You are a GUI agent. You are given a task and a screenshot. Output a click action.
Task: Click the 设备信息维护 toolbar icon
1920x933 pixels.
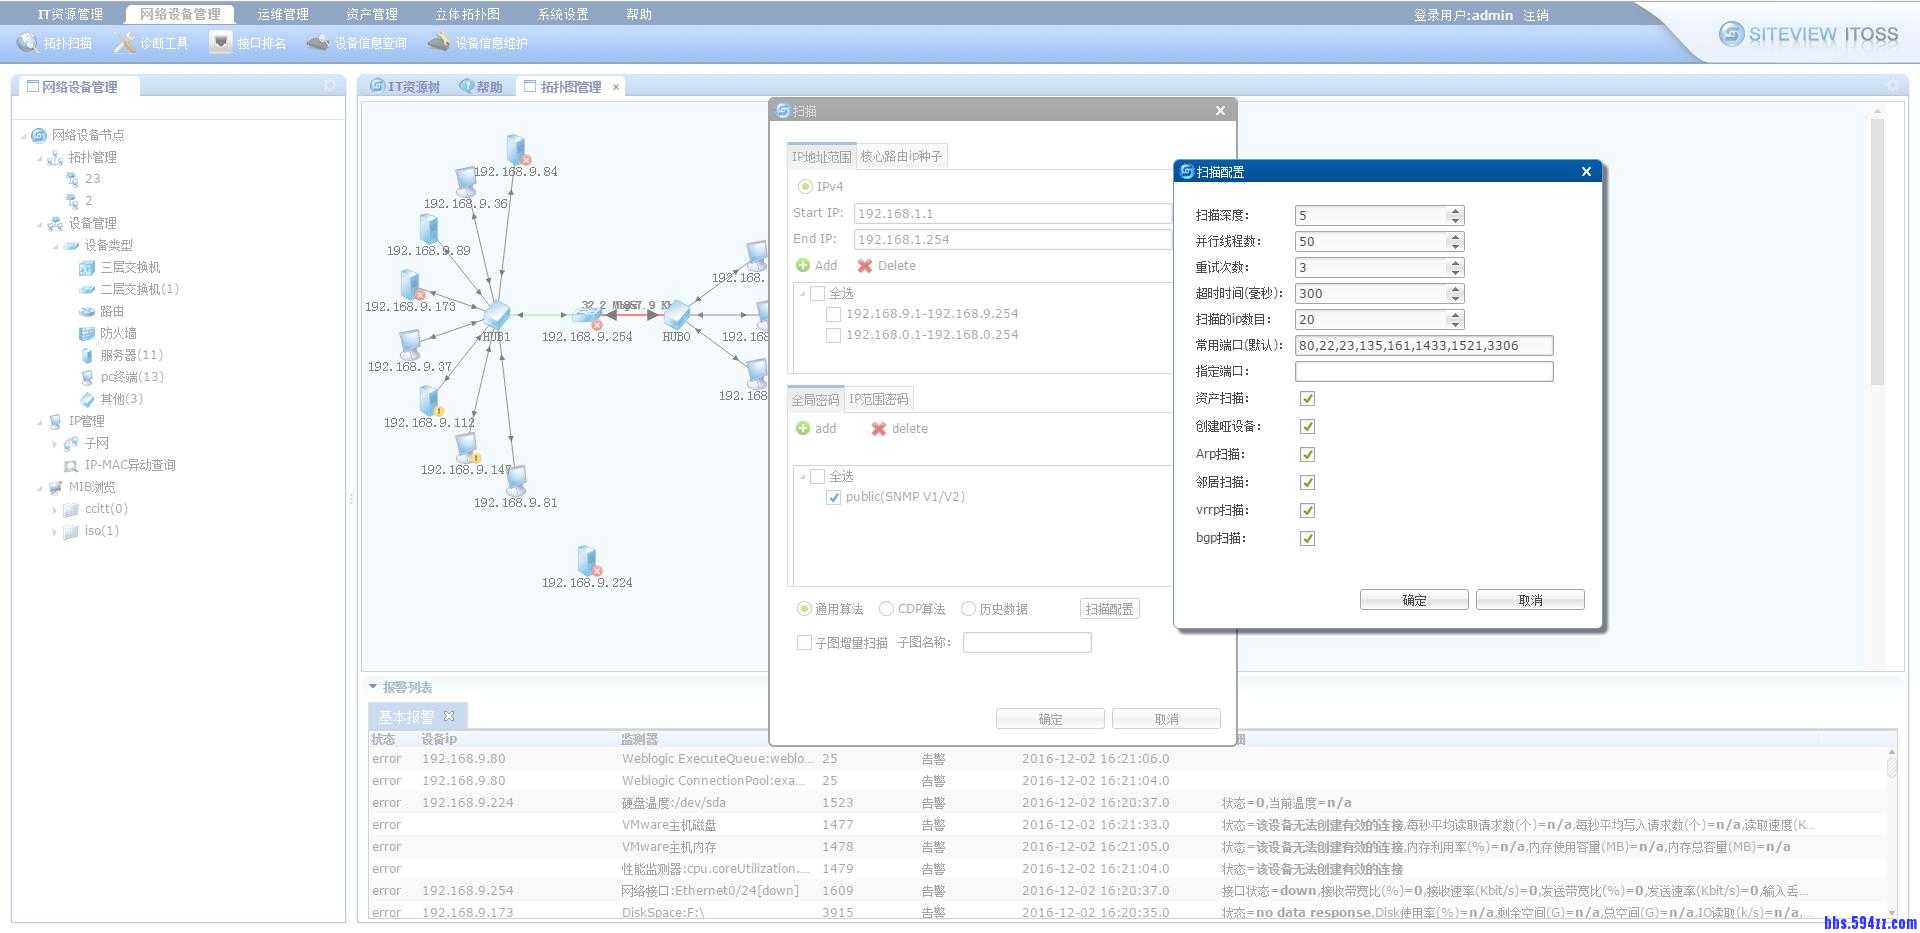pyautogui.click(x=438, y=43)
